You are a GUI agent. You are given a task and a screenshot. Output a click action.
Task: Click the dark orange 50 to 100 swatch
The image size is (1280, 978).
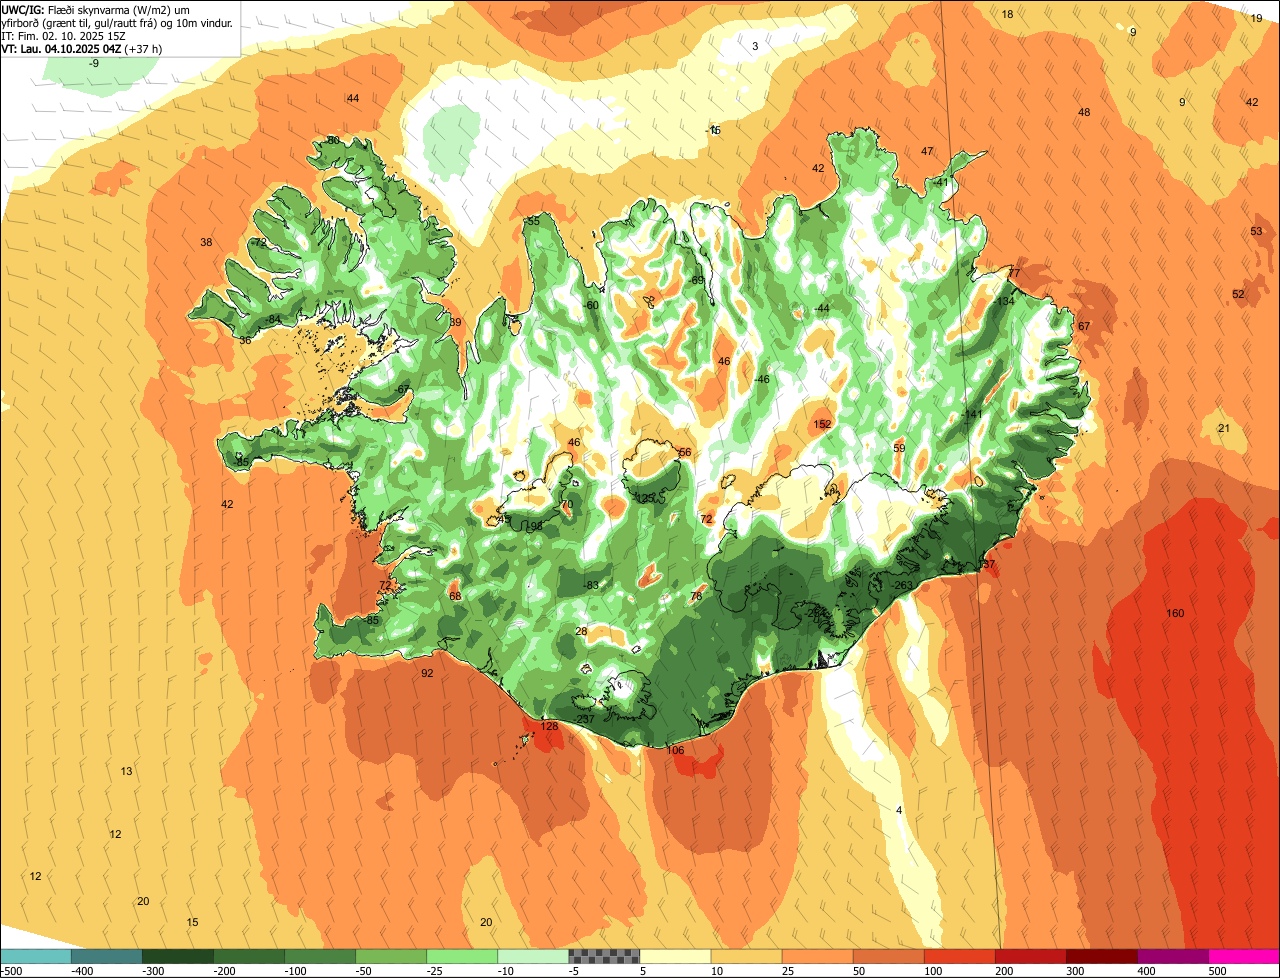[887, 956]
